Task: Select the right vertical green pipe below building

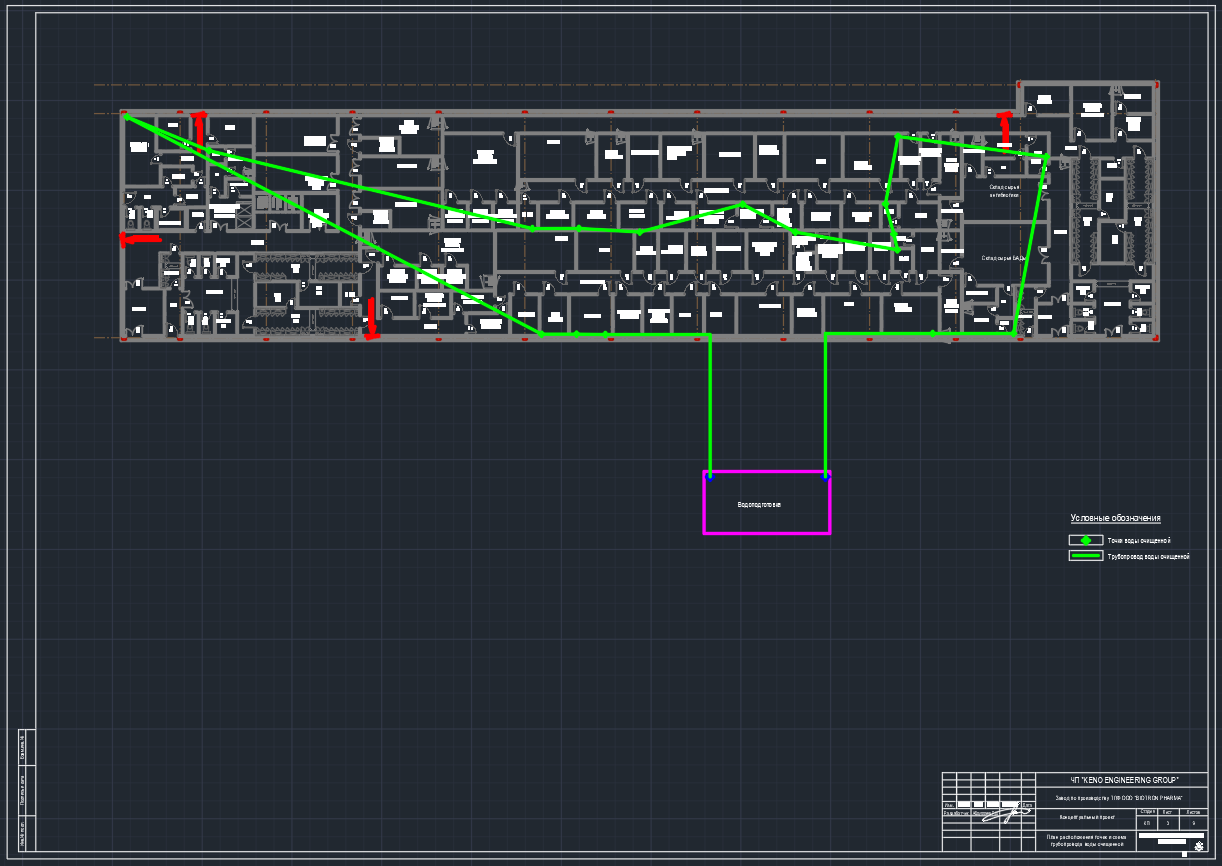Action: (x=825, y=405)
